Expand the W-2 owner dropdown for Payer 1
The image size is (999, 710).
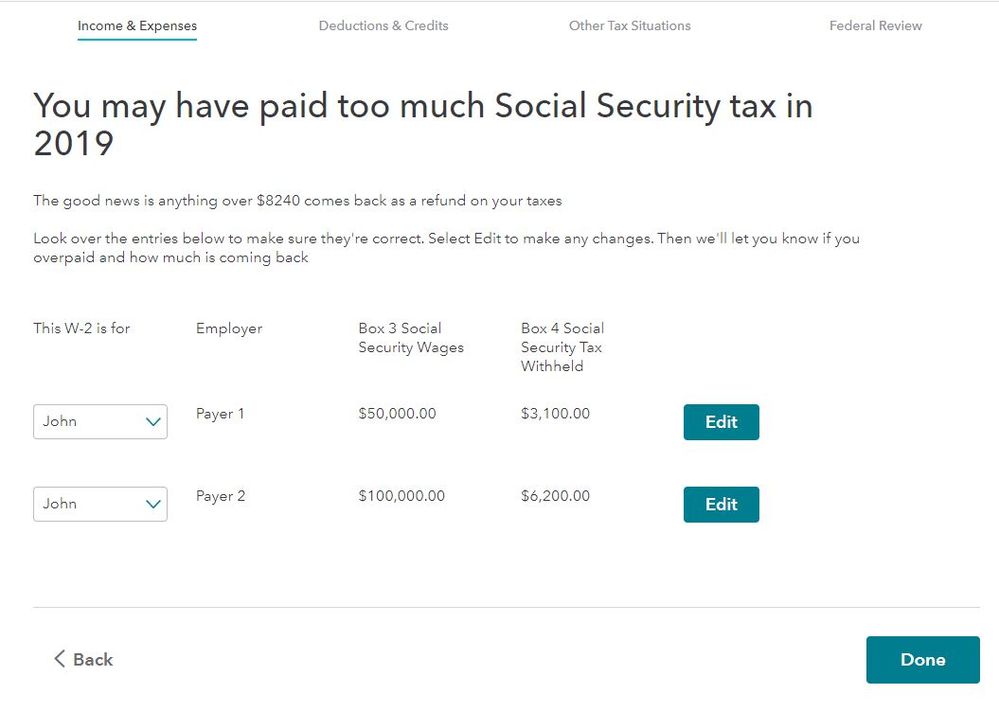click(100, 422)
